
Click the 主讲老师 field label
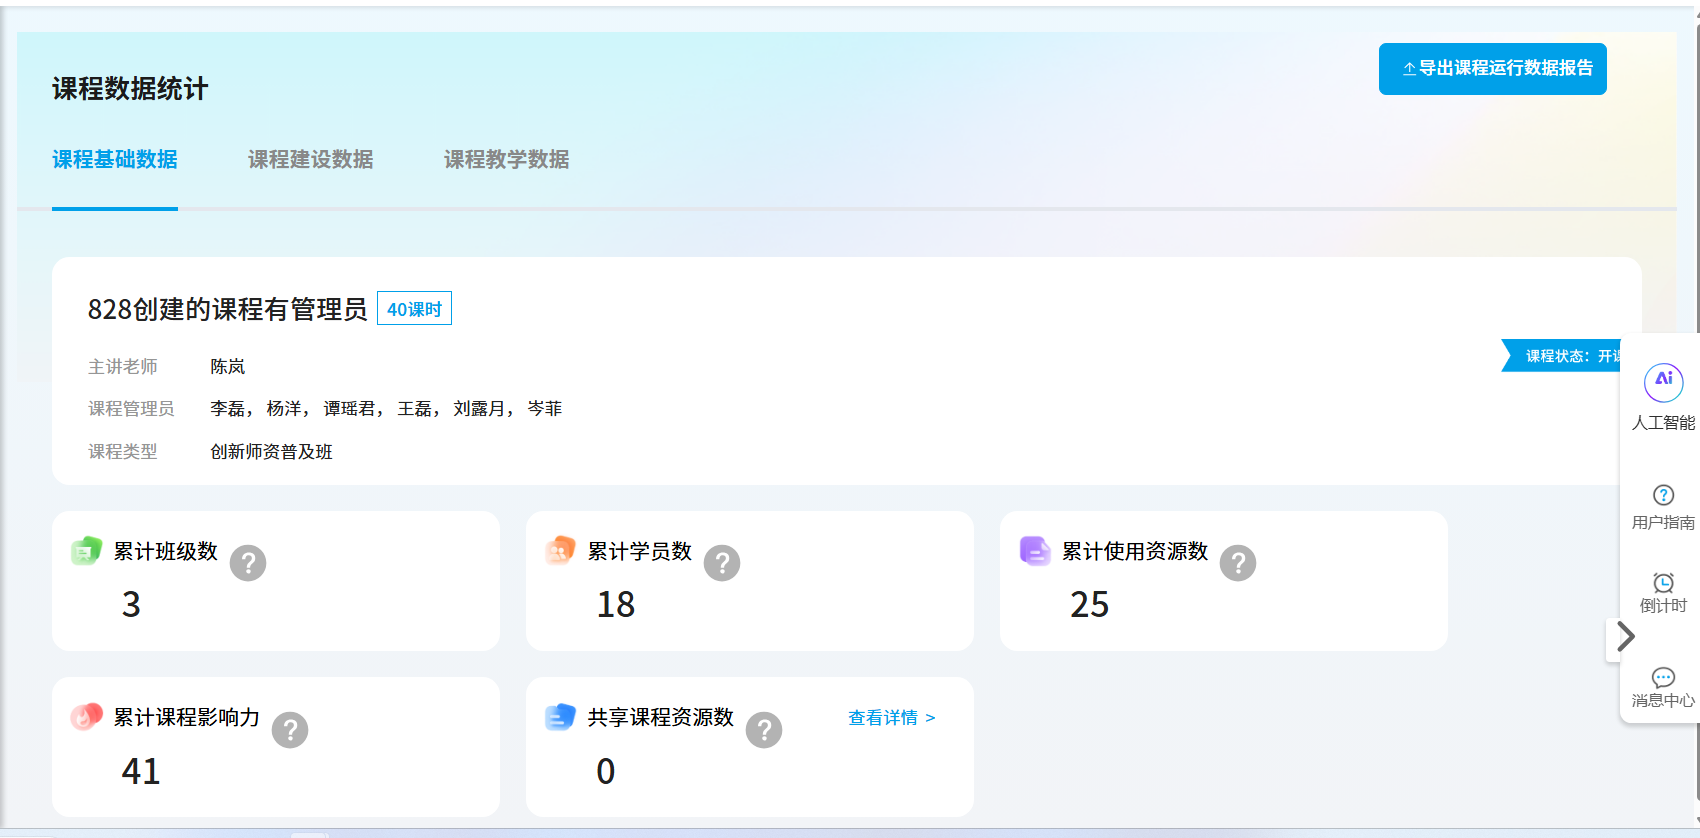click(123, 367)
